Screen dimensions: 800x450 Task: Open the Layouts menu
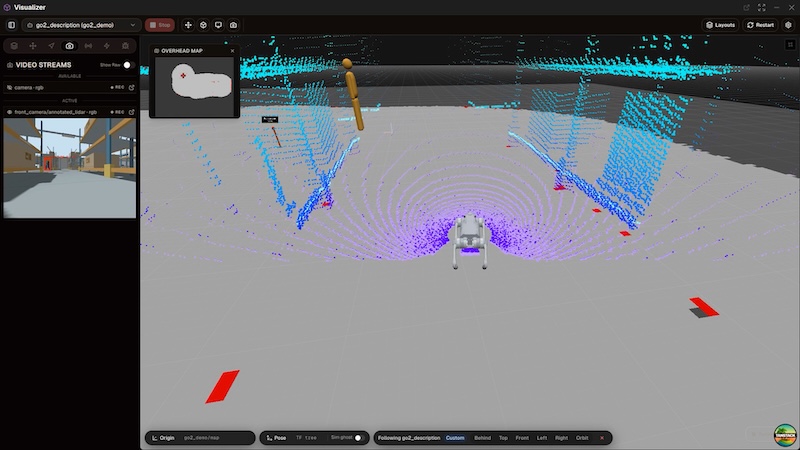720,25
